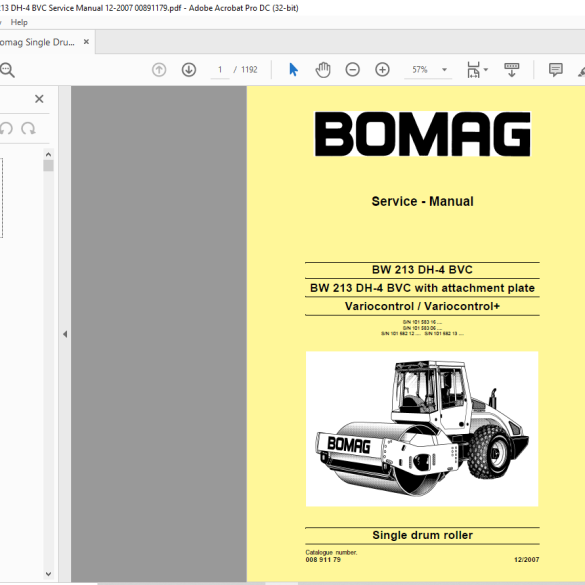
Task: Collapse the navigation pane with the divider arrow
Action: (x=65, y=334)
